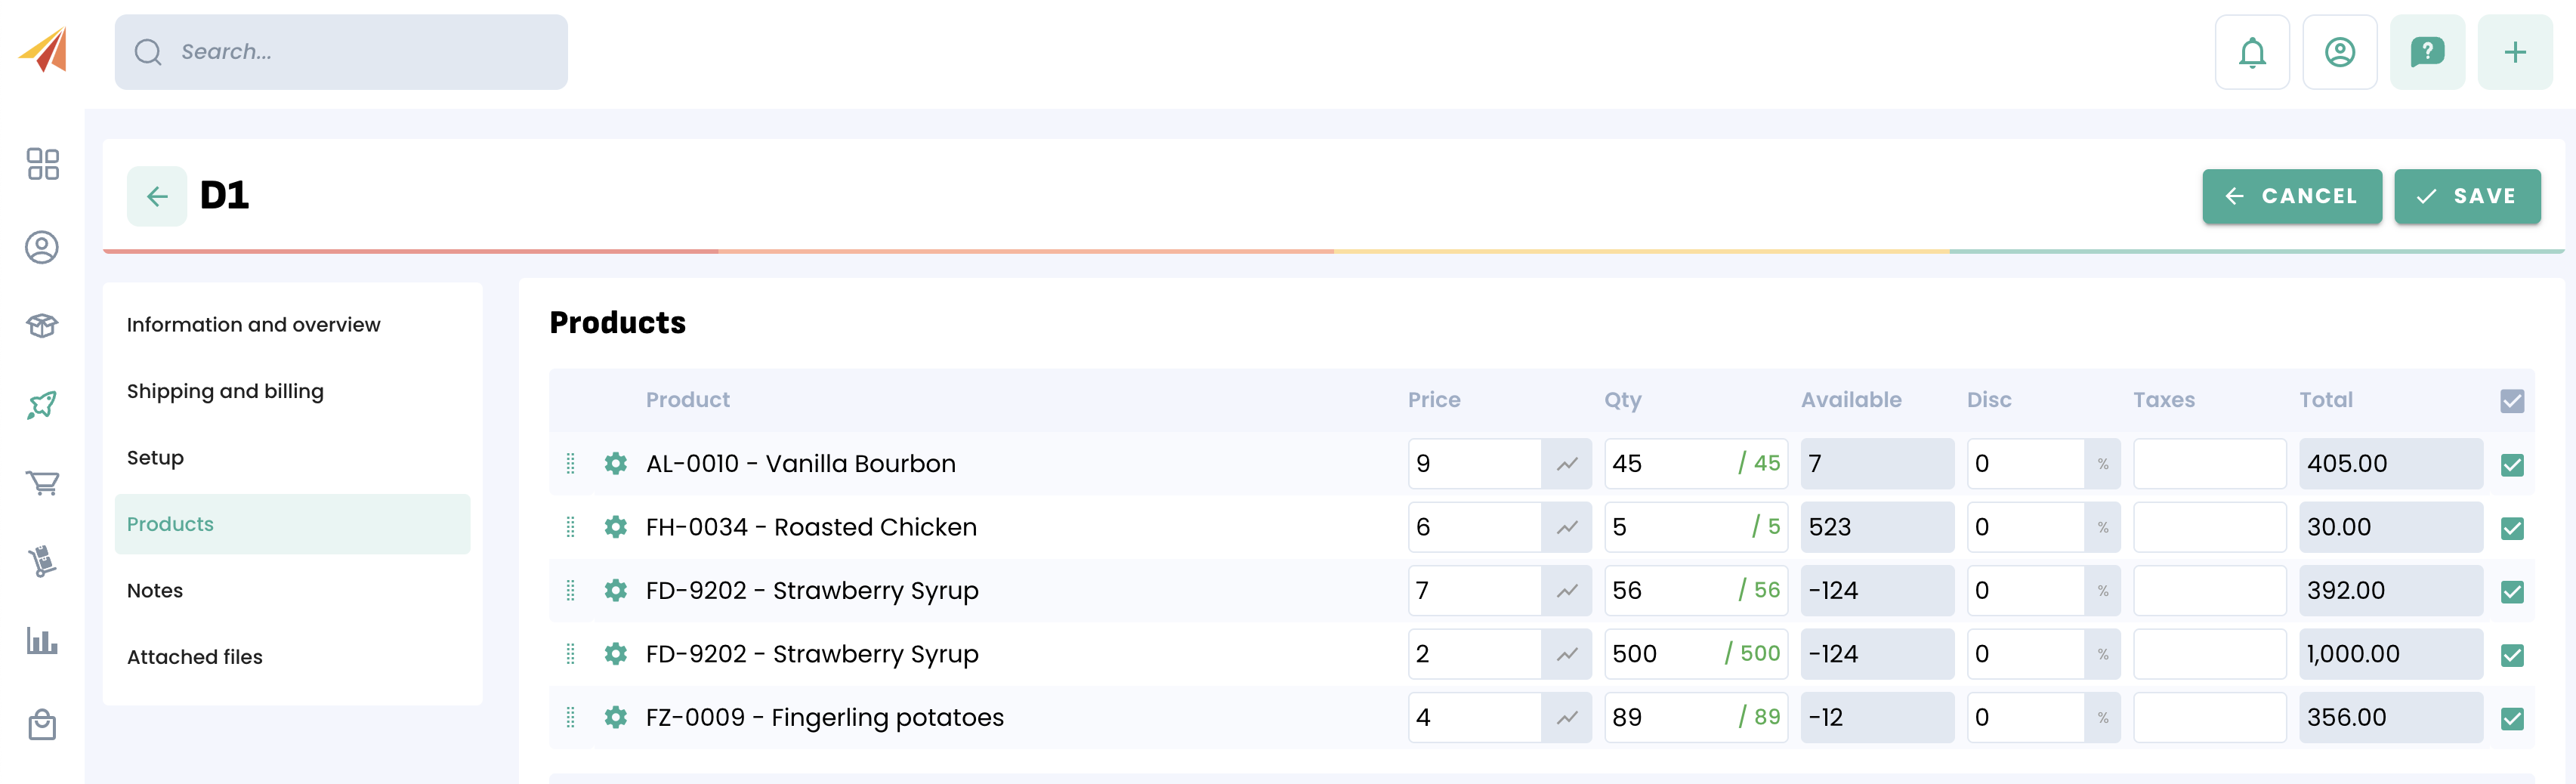Open the shopping cart sidebar icon

43,483
